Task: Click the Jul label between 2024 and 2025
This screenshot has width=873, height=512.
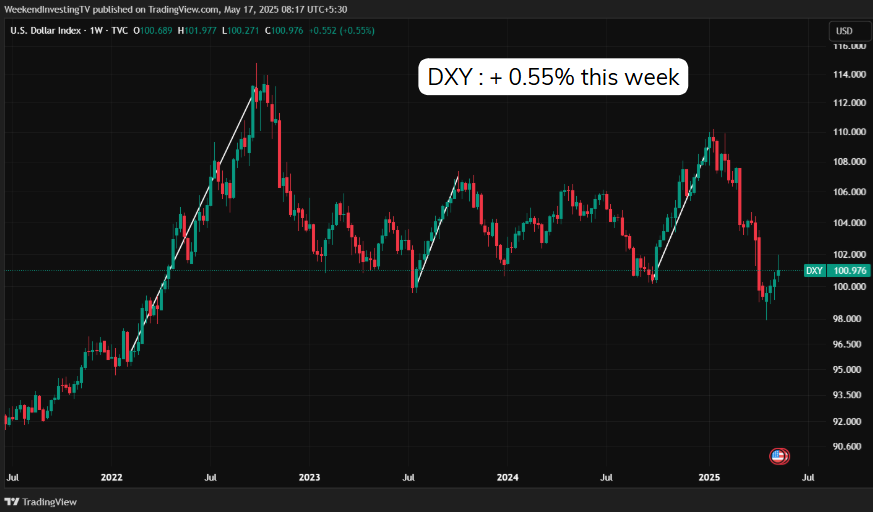Action: tap(607, 477)
